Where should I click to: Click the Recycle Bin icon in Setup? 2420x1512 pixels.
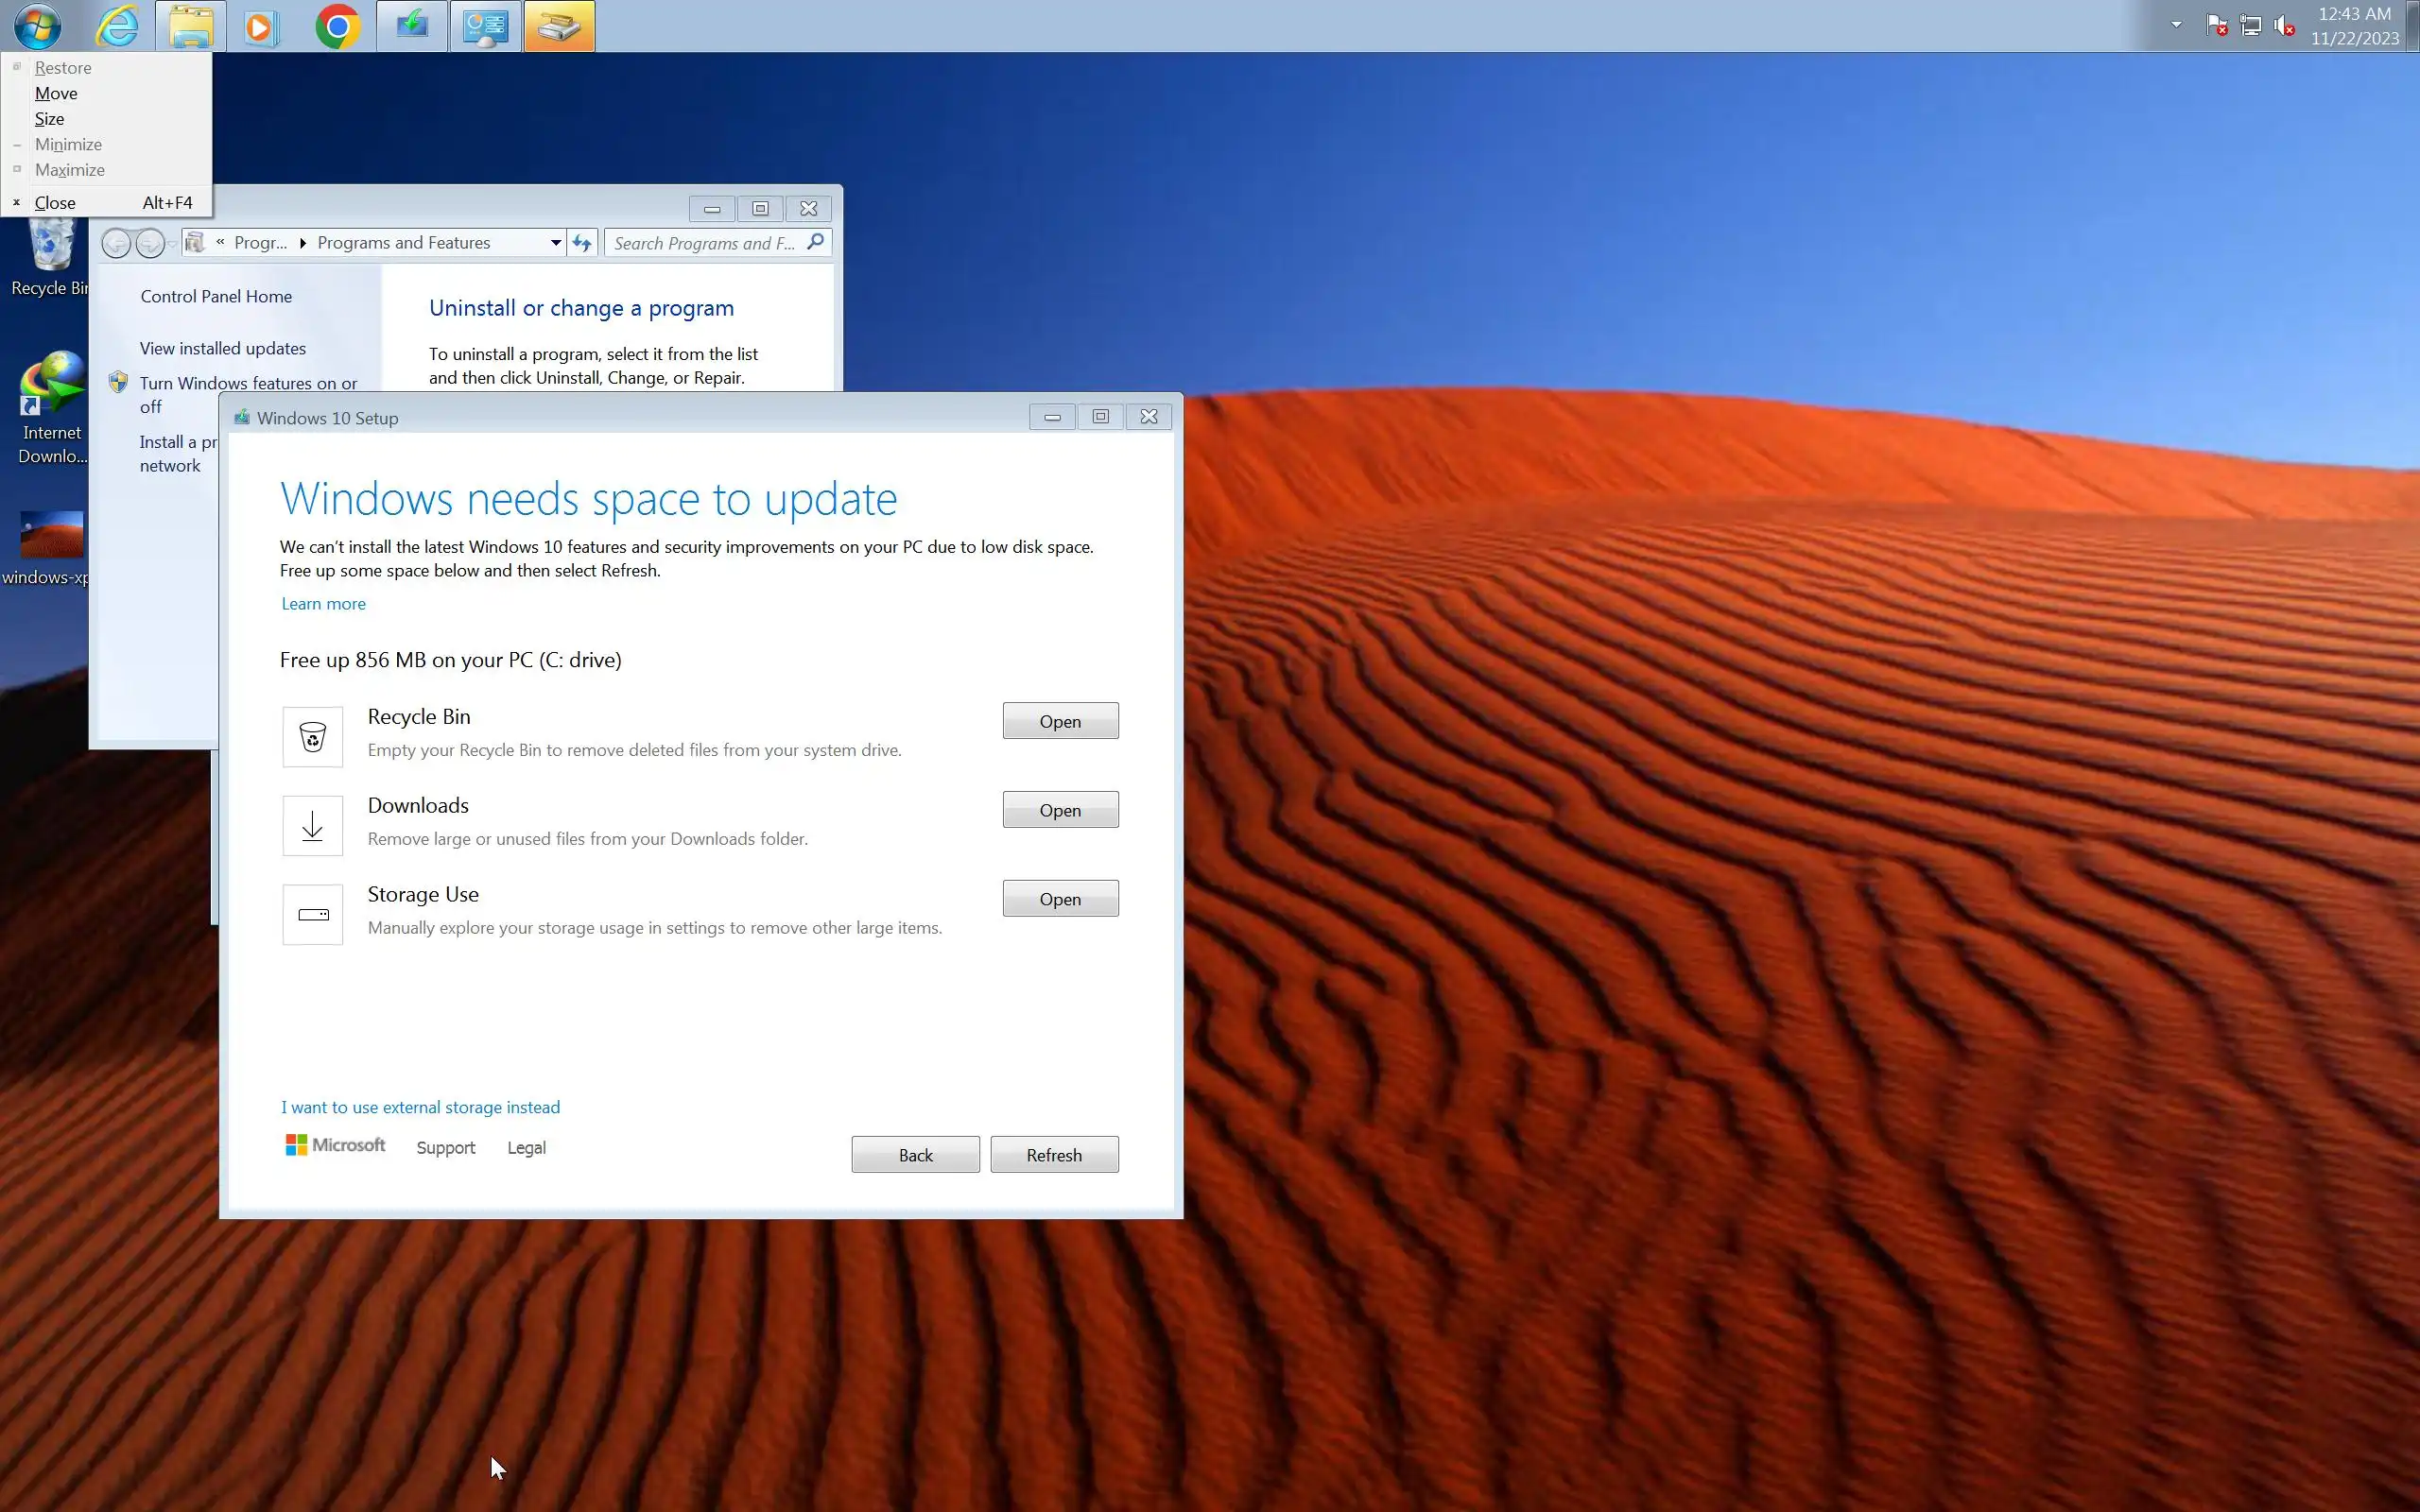[x=312, y=737]
